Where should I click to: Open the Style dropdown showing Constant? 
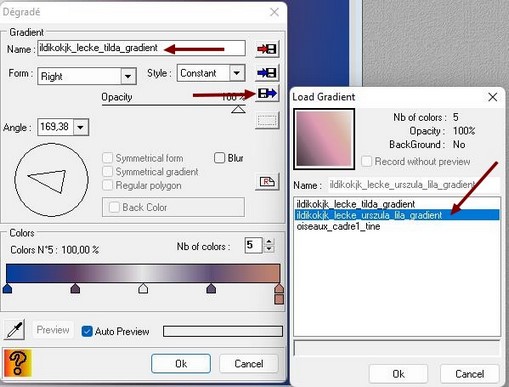tap(237, 73)
